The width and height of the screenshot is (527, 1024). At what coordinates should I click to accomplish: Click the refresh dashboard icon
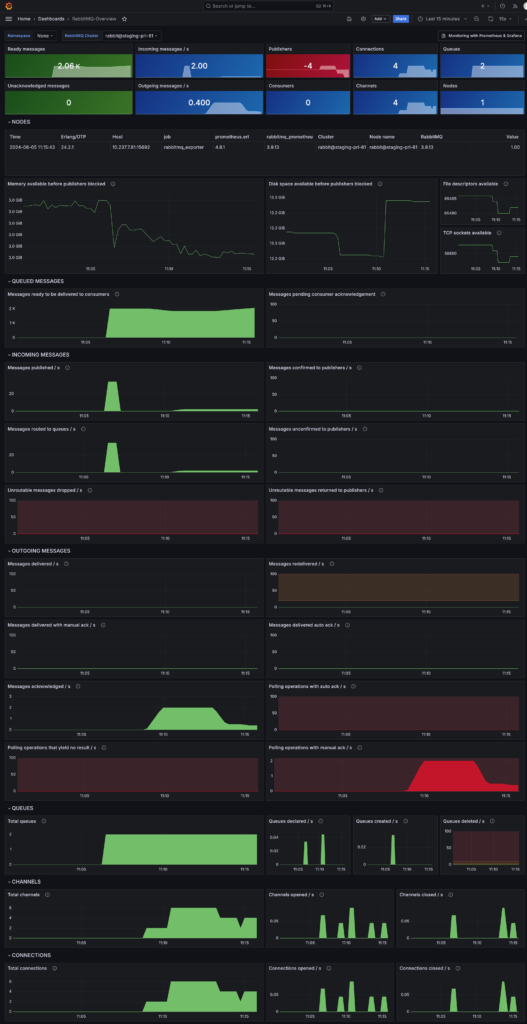(490, 19)
